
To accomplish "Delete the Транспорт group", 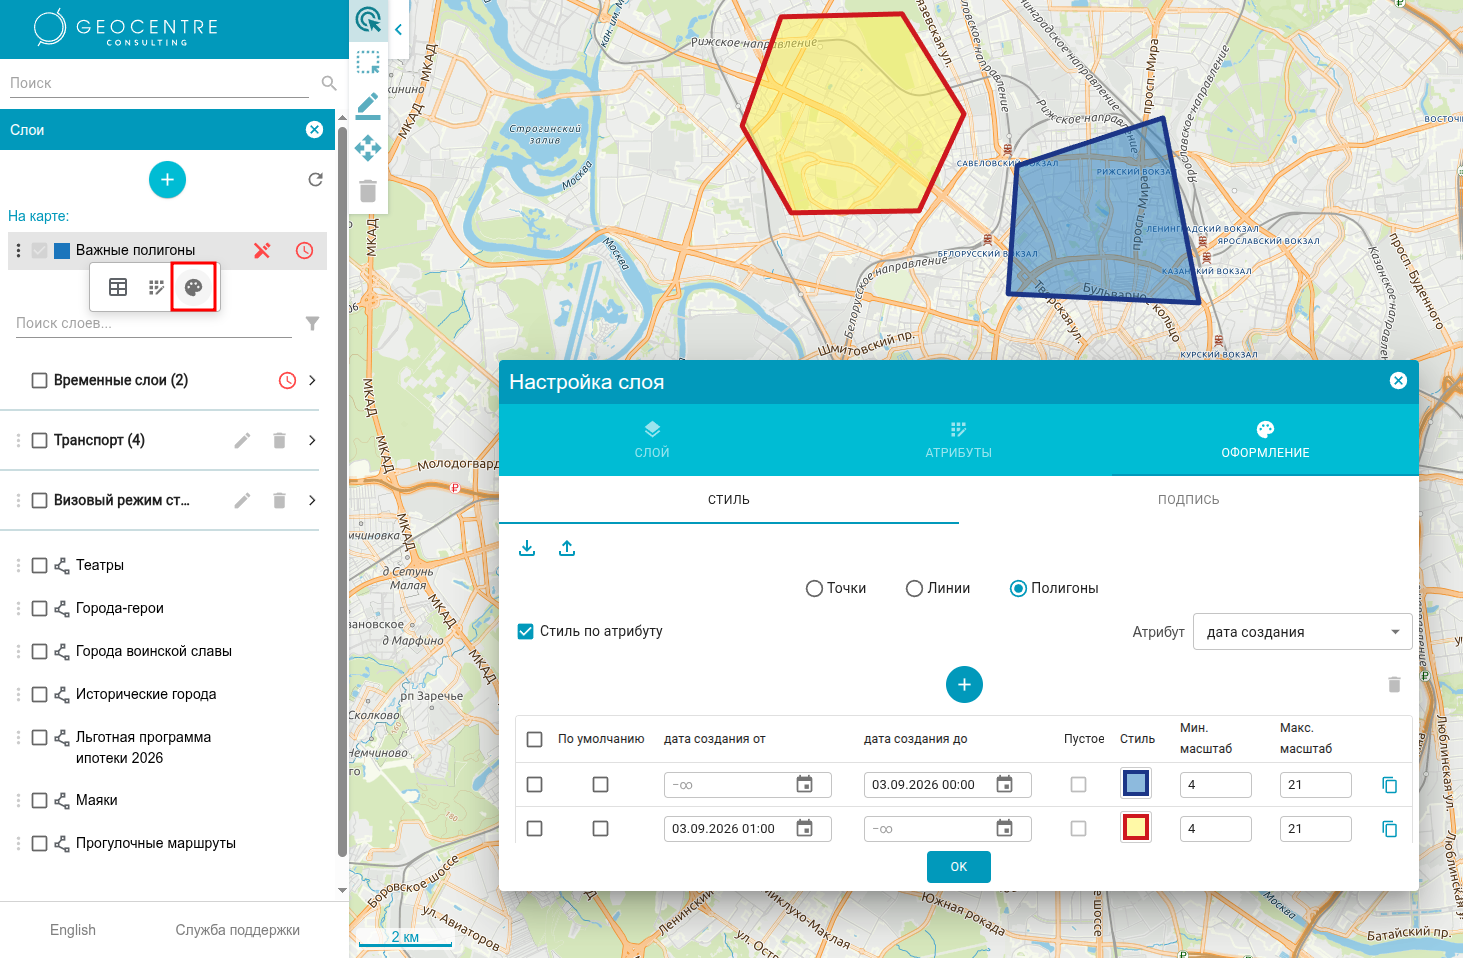I will click(x=280, y=440).
